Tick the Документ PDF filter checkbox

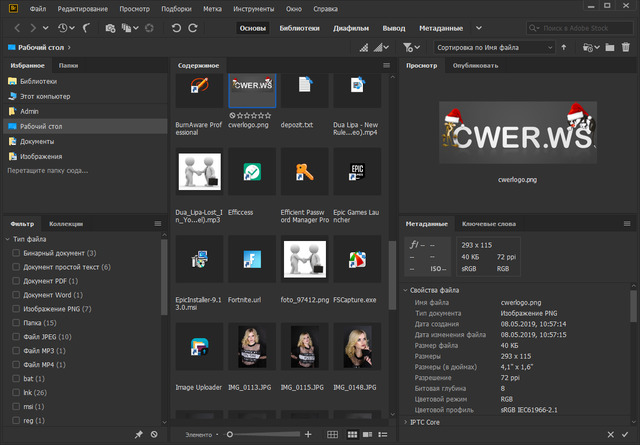[x=16, y=281]
